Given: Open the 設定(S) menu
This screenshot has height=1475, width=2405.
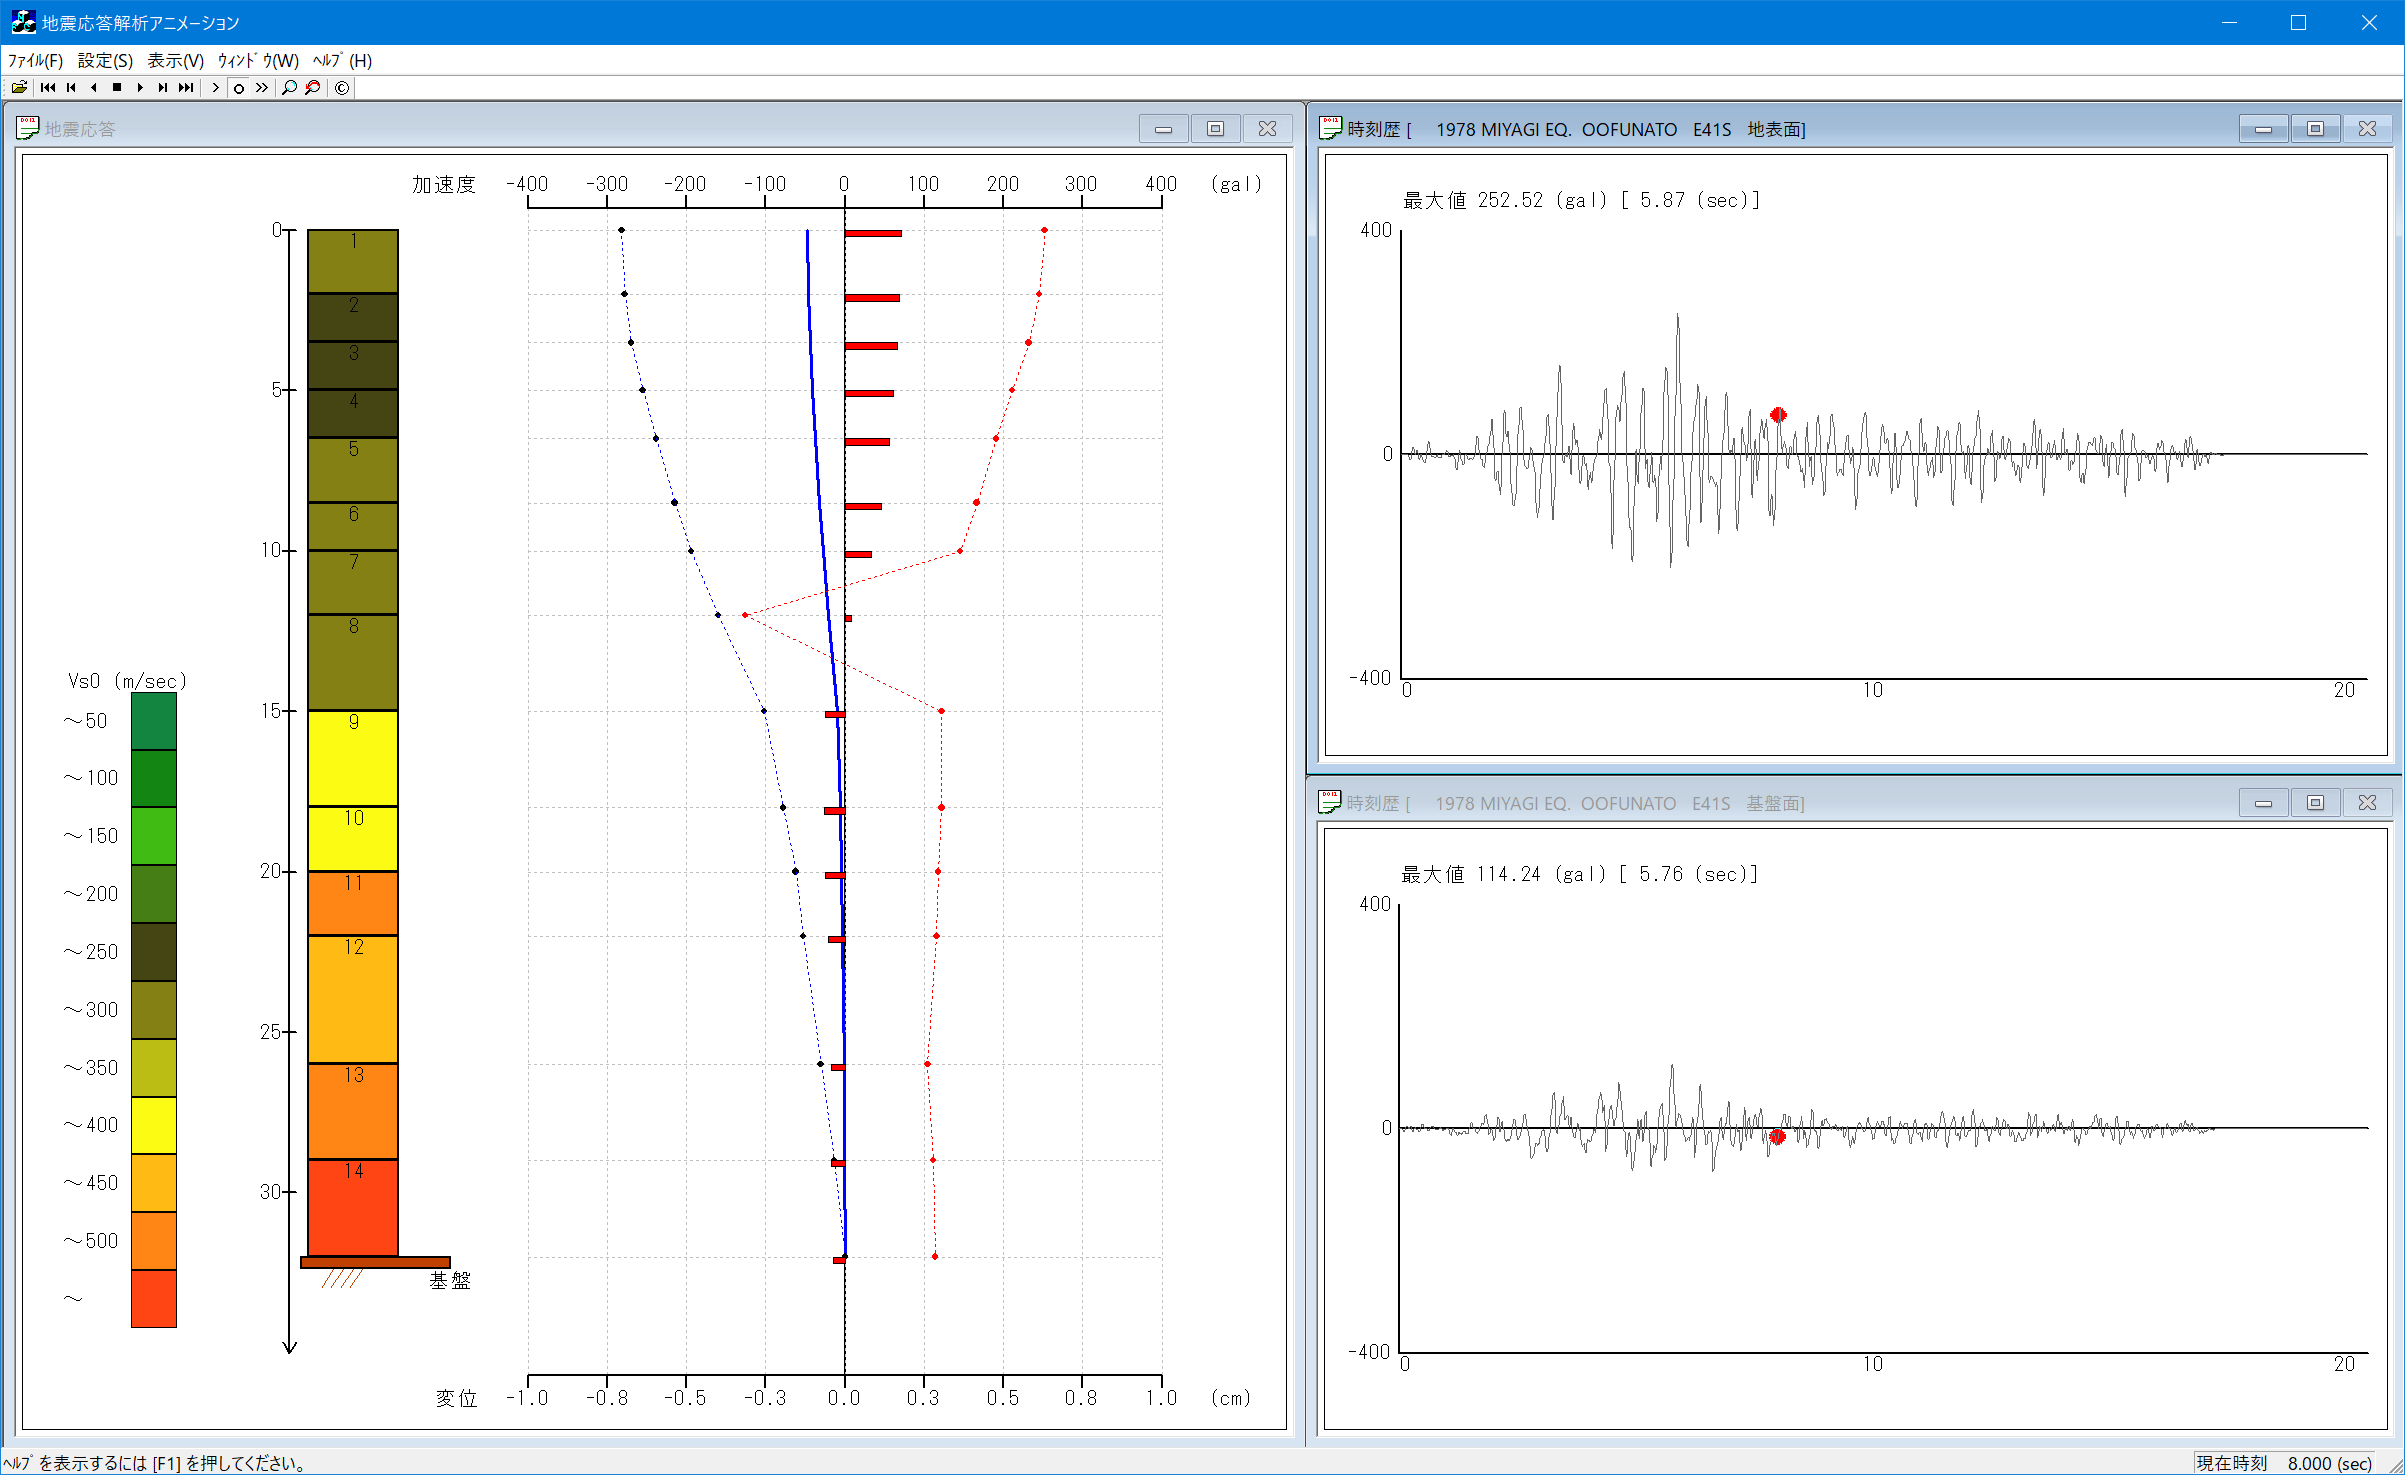Looking at the screenshot, I should (x=105, y=61).
